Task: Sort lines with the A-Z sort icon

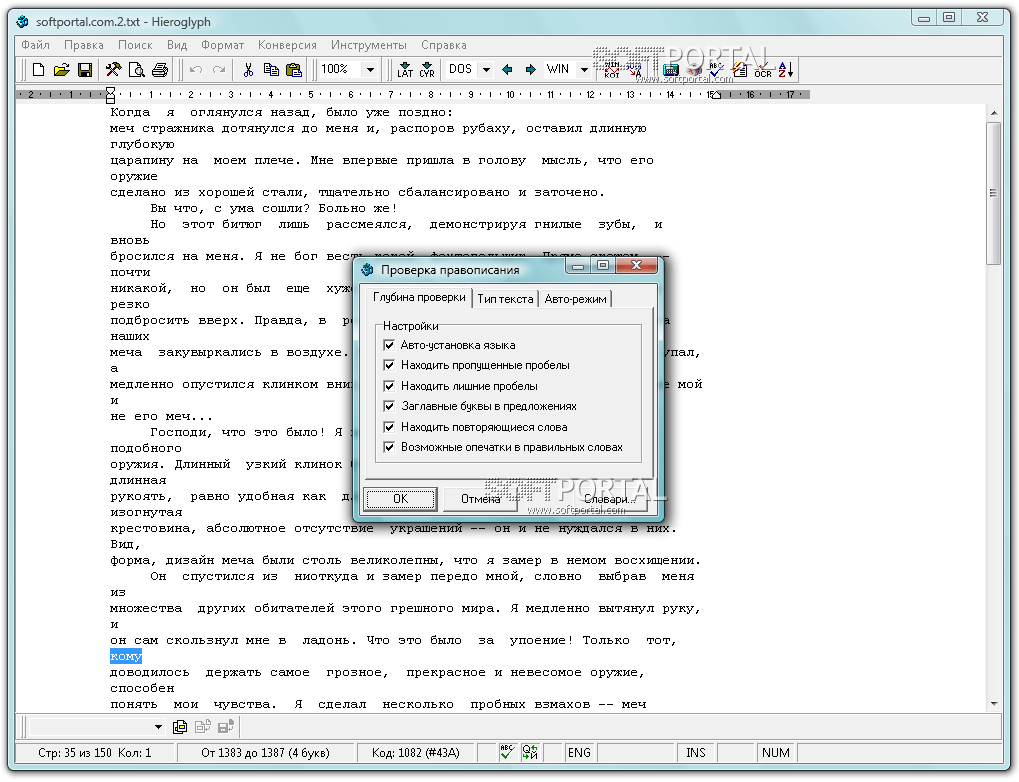Action: pyautogui.click(x=786, y=70)
